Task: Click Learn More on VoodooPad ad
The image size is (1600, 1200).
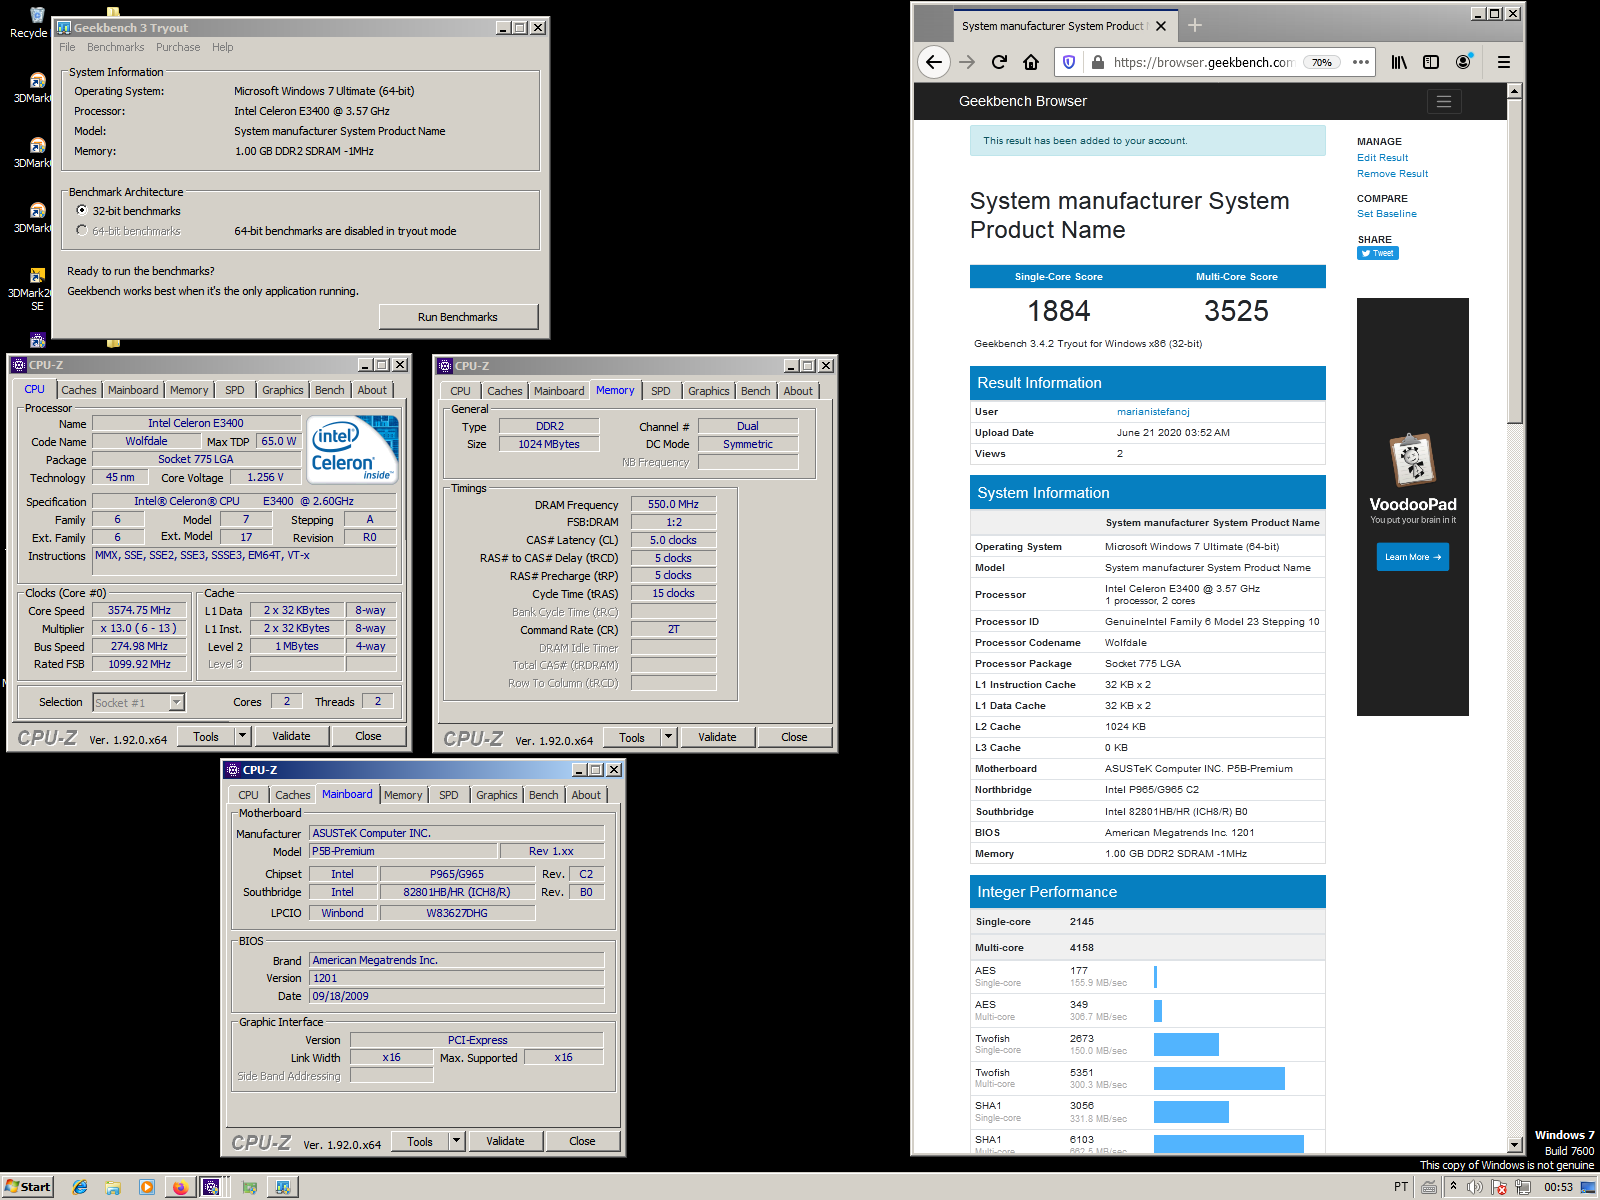Action: (x=1413, y=557)
